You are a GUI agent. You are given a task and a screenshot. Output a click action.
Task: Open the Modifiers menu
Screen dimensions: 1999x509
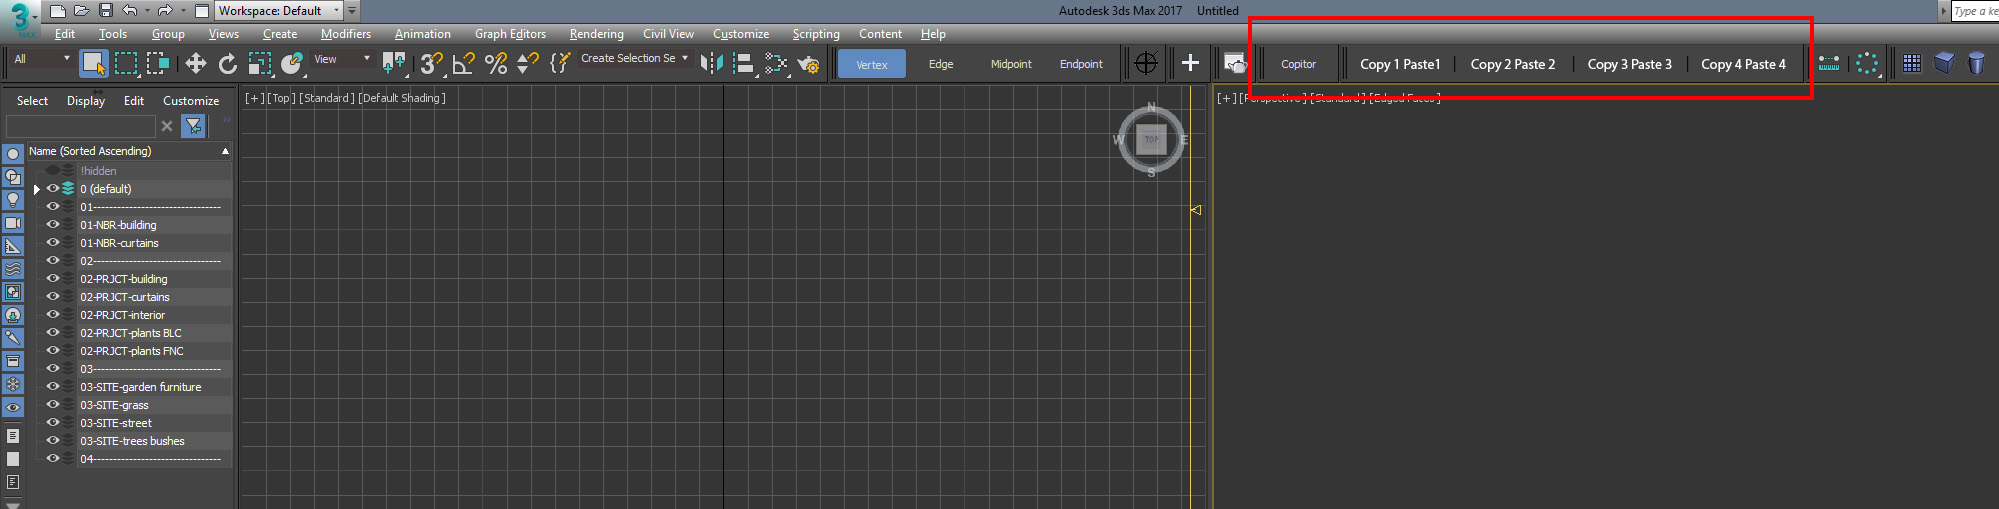[x=346, y=34]
